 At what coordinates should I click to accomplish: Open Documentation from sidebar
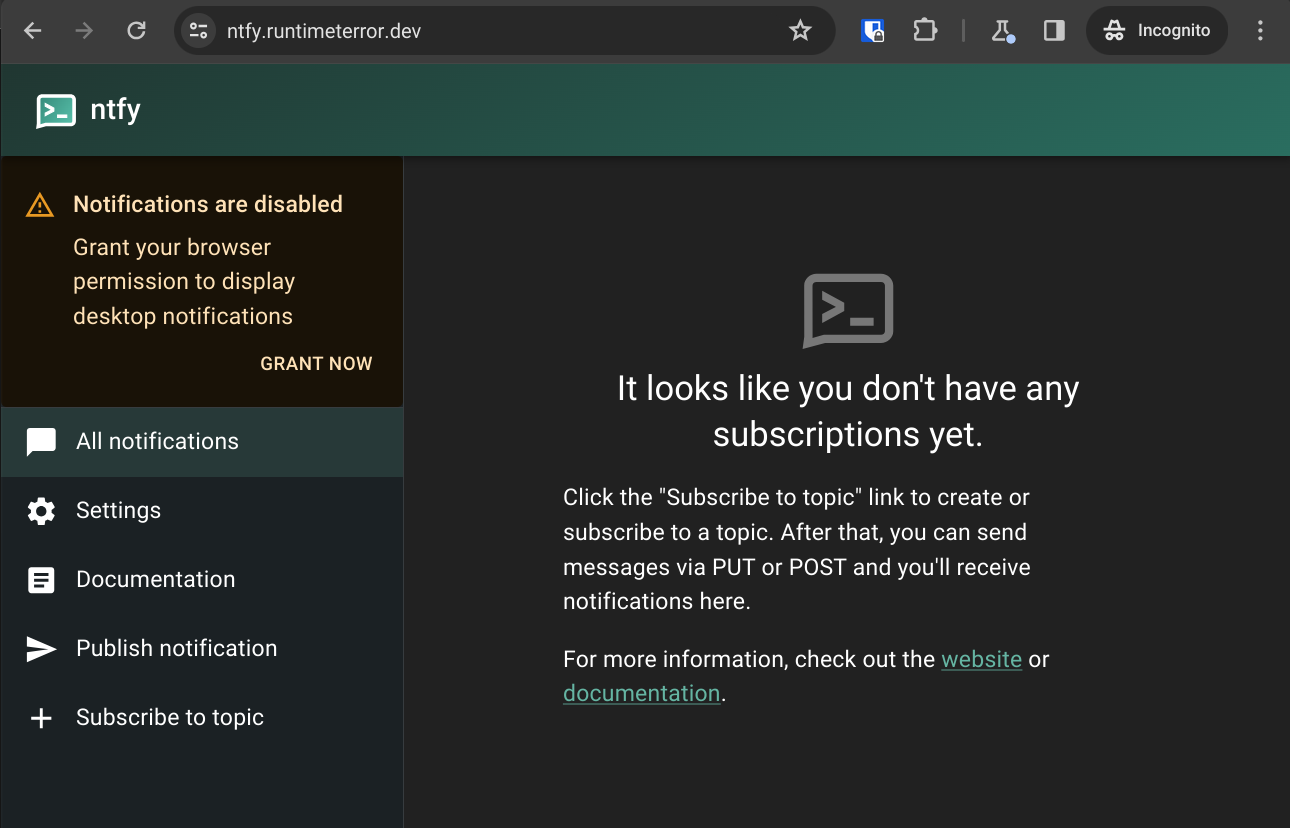[x=202, y=580]
